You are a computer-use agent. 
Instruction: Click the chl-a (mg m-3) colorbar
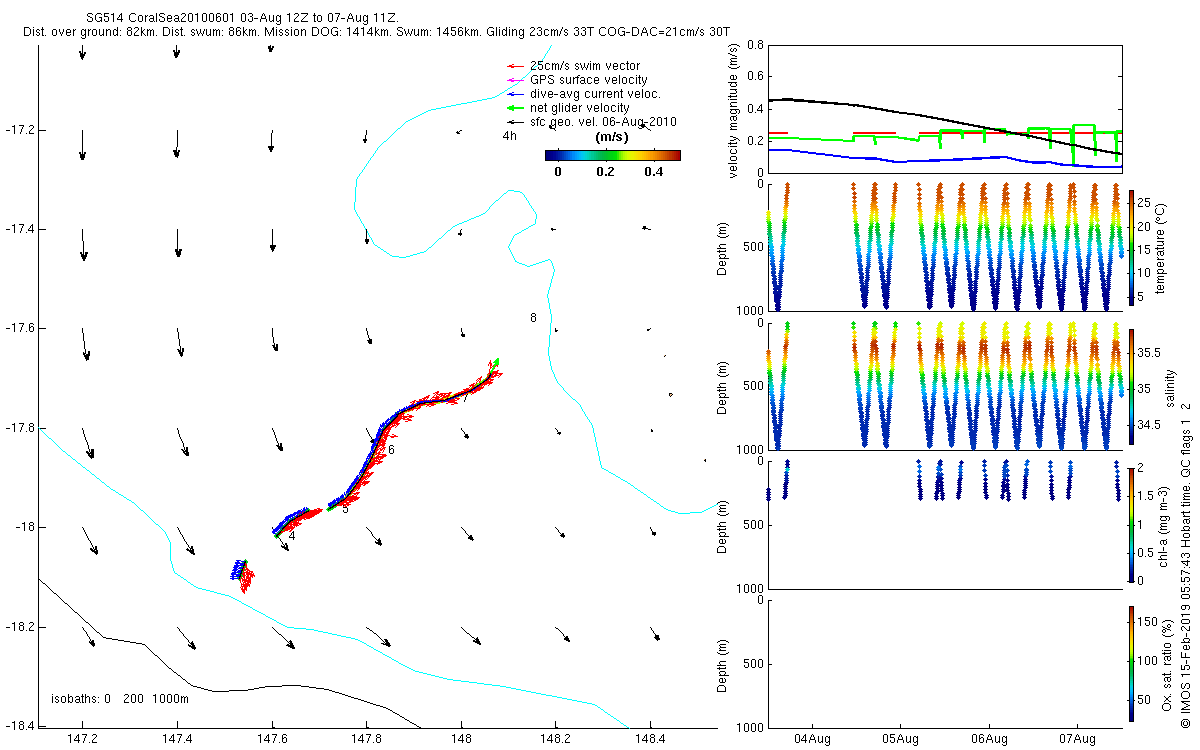coord(1131,524)
